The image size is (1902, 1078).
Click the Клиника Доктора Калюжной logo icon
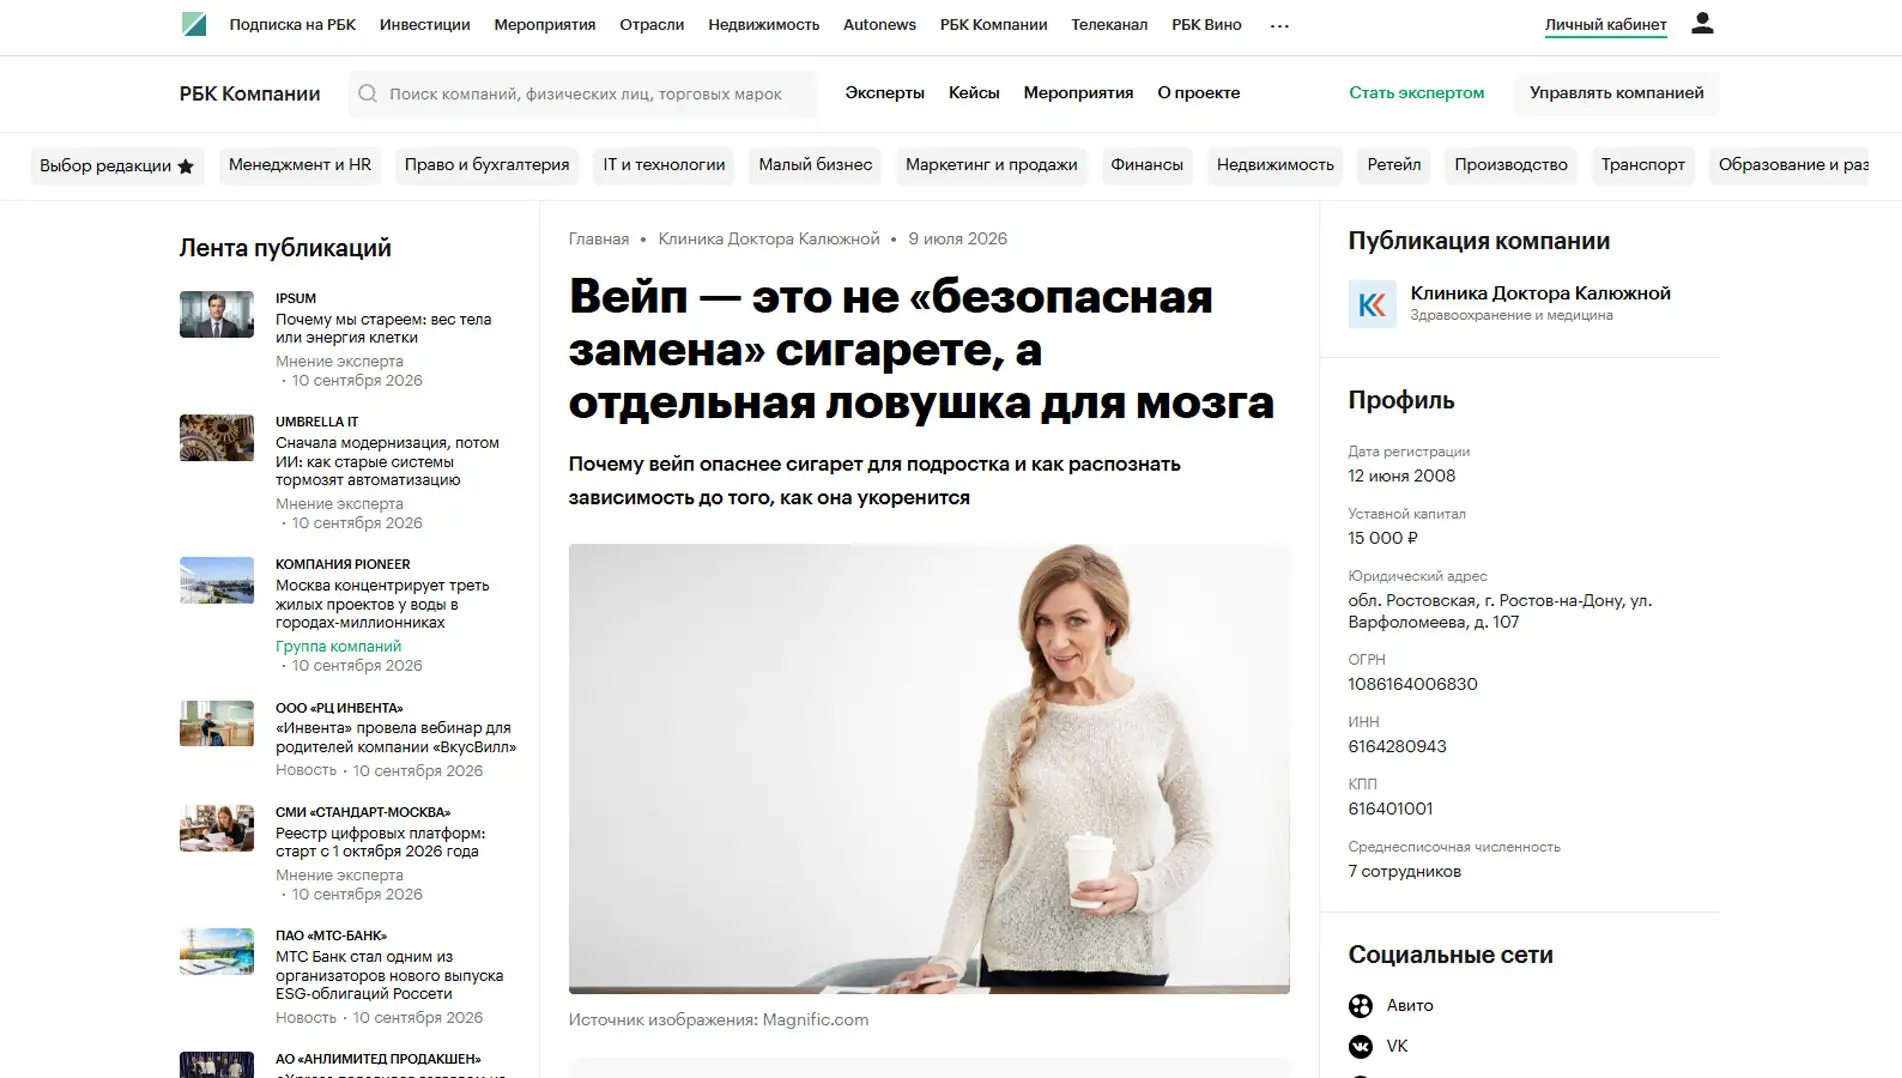[1372, 304]
